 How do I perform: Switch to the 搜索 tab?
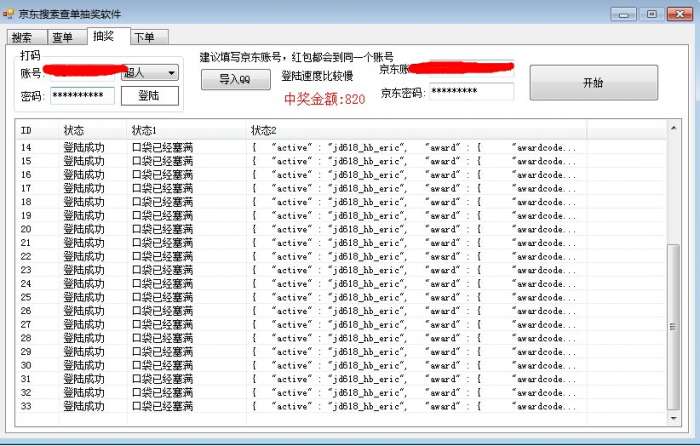click(26, 37)
